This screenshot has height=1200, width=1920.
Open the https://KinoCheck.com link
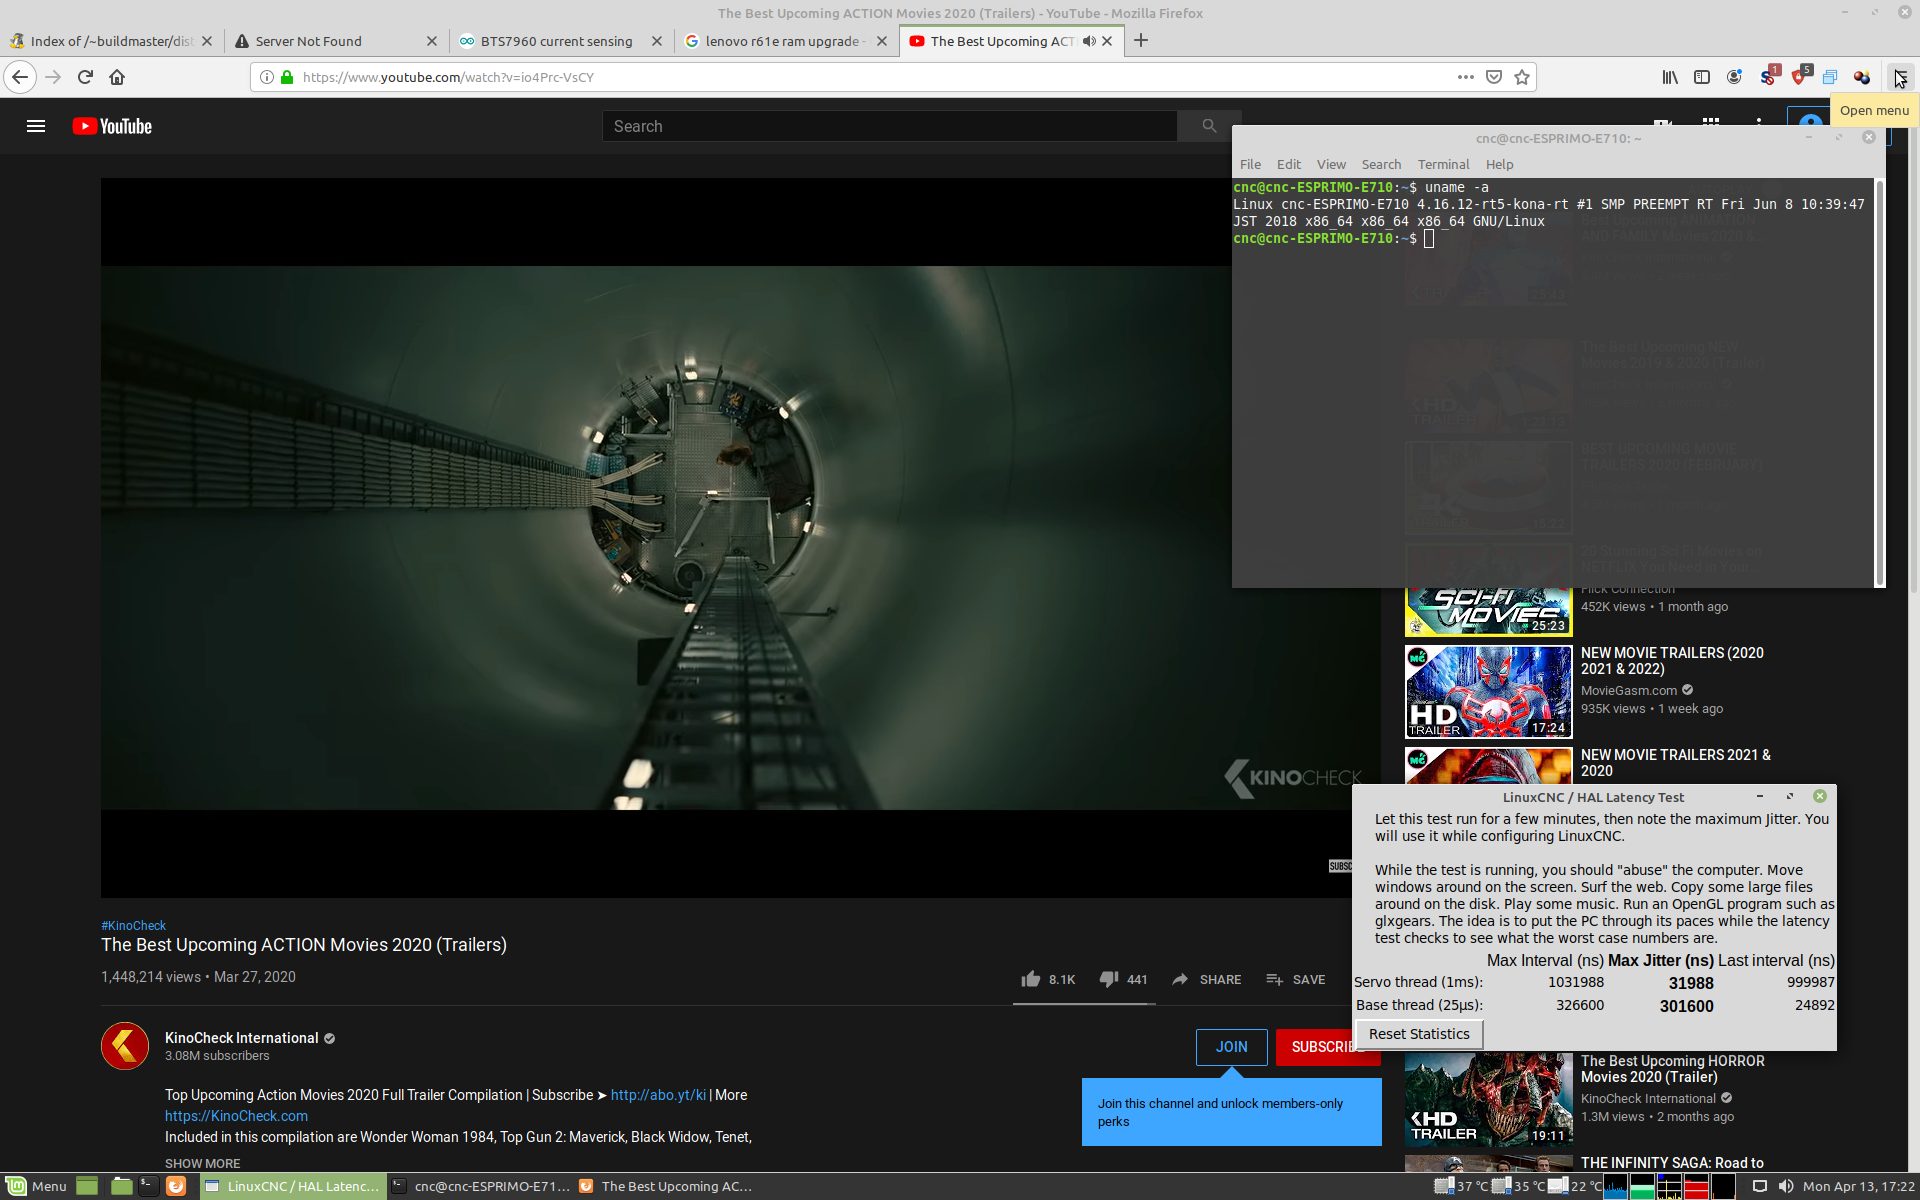(x=236, y=1116)
